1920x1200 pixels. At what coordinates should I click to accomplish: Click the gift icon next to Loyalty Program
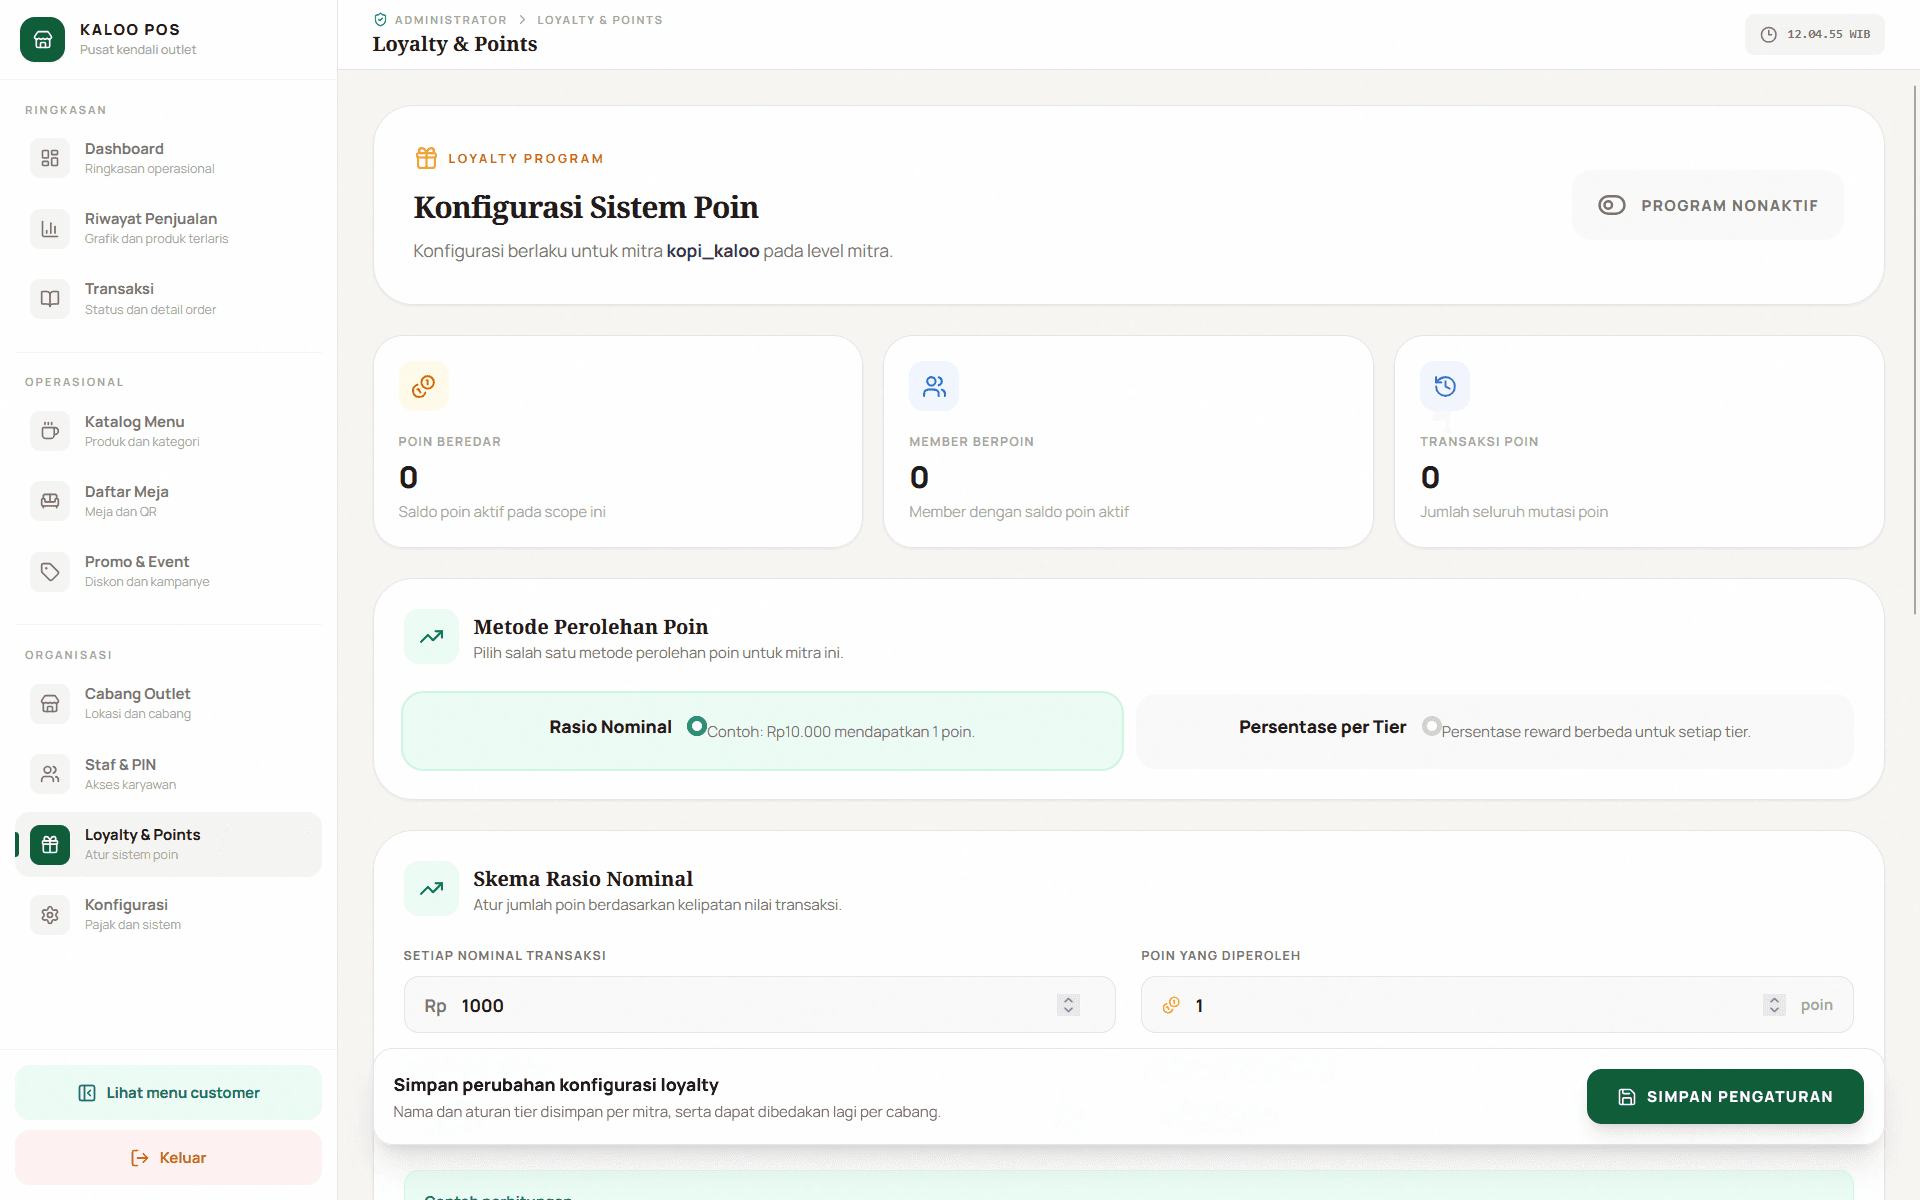426,158
